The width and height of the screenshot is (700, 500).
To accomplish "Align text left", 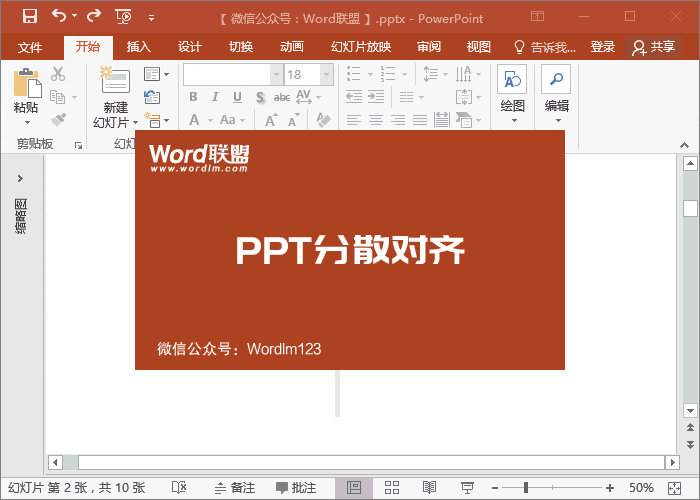I will pyautogui.click(x=354, y=120).
